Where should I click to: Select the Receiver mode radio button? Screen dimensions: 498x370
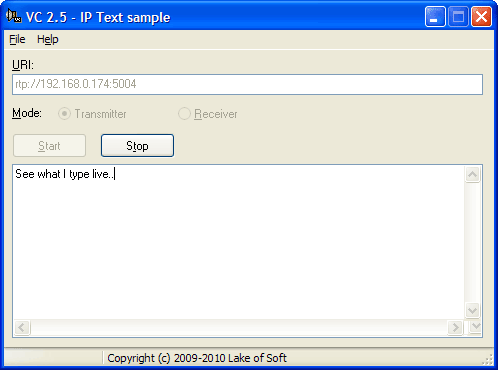coord(184,114)
